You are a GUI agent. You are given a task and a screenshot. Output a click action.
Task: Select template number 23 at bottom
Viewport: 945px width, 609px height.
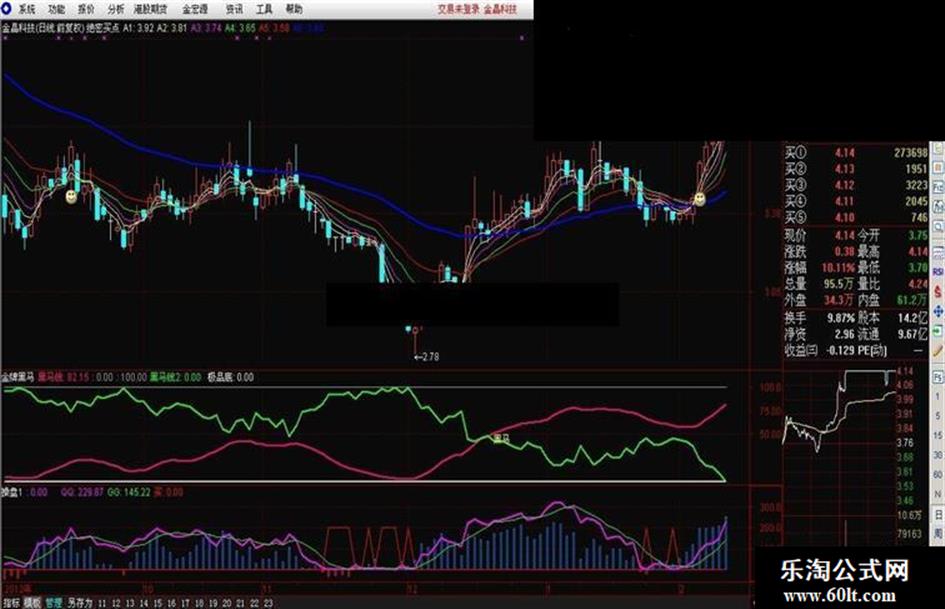(x=268, y=603)
